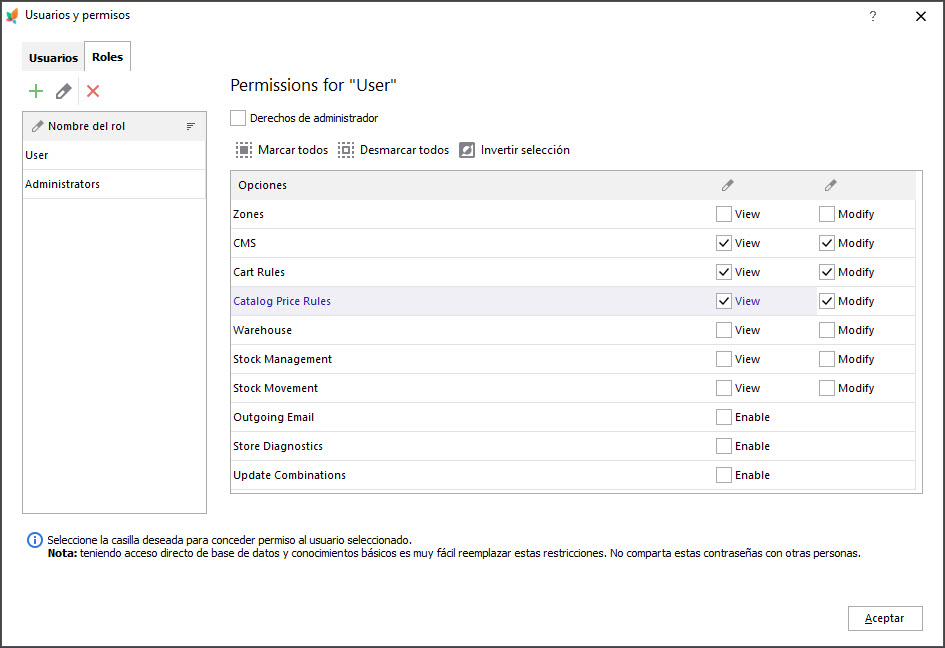The height and width of the screenshot is (648, 945).
Task: Select the Stock Management option row
Action: click(573, 359)
